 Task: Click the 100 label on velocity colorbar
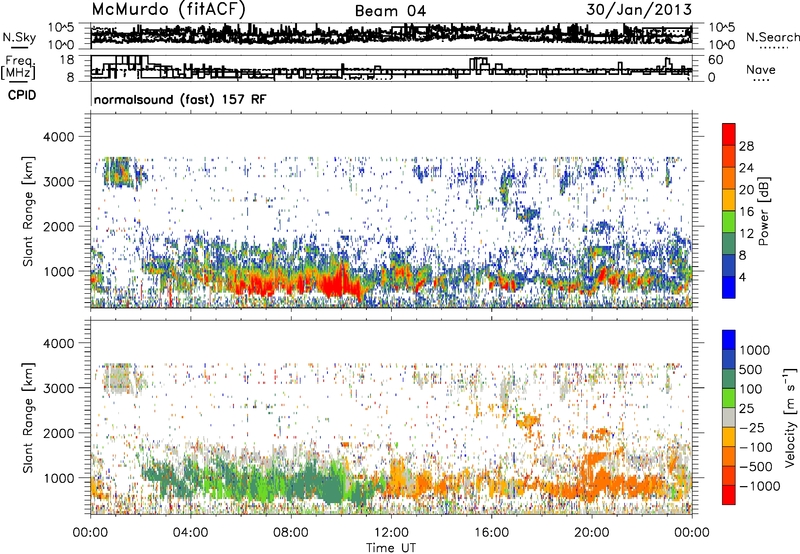pyautogui.click(x=751, y=389)
